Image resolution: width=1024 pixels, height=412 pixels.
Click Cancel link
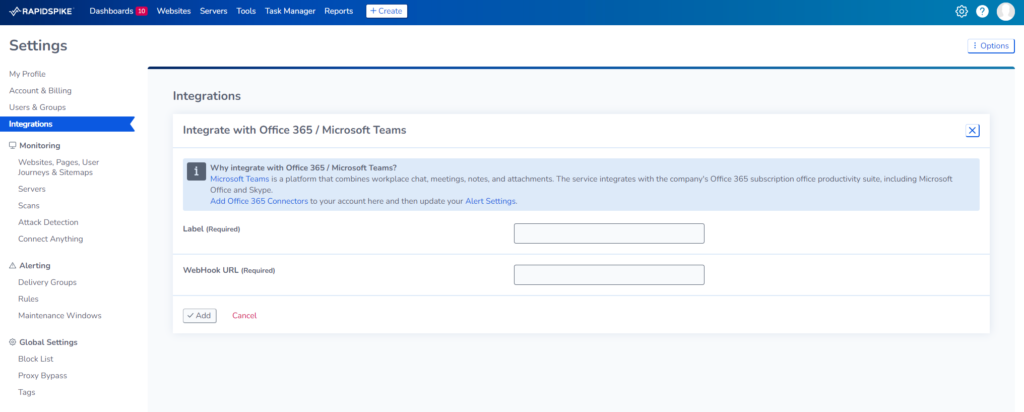click(x=244, y=315)
